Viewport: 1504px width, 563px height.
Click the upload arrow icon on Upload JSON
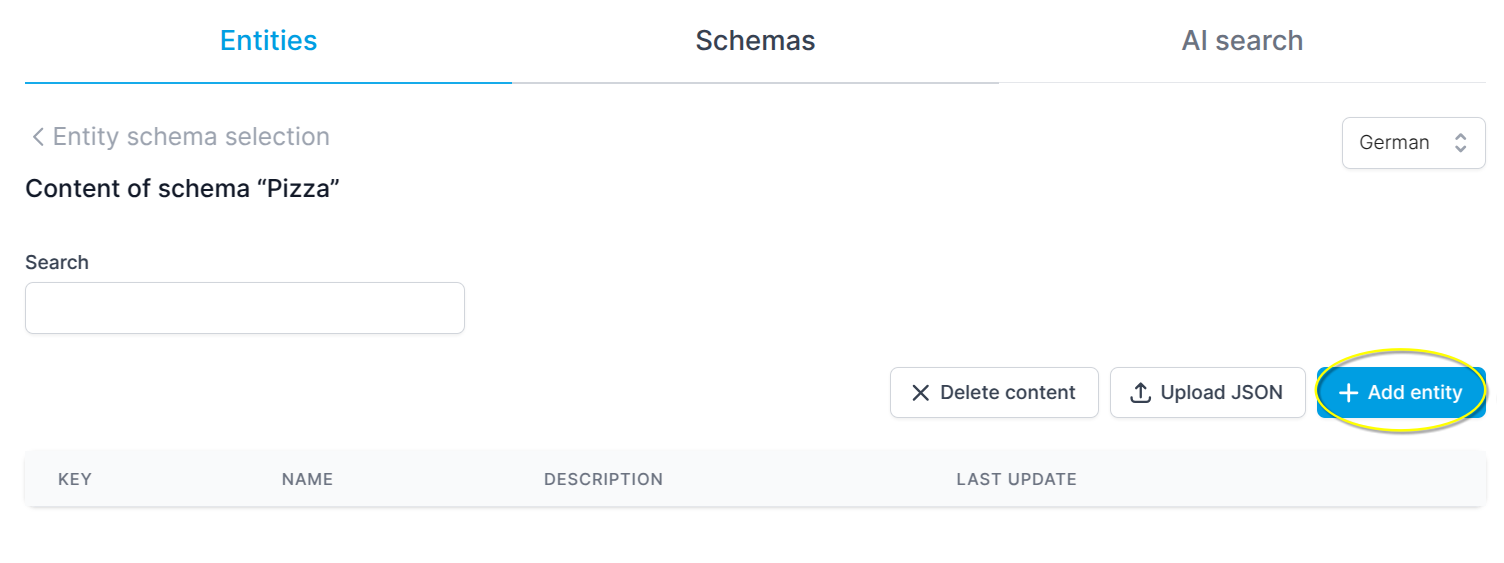pos(1141,393)
